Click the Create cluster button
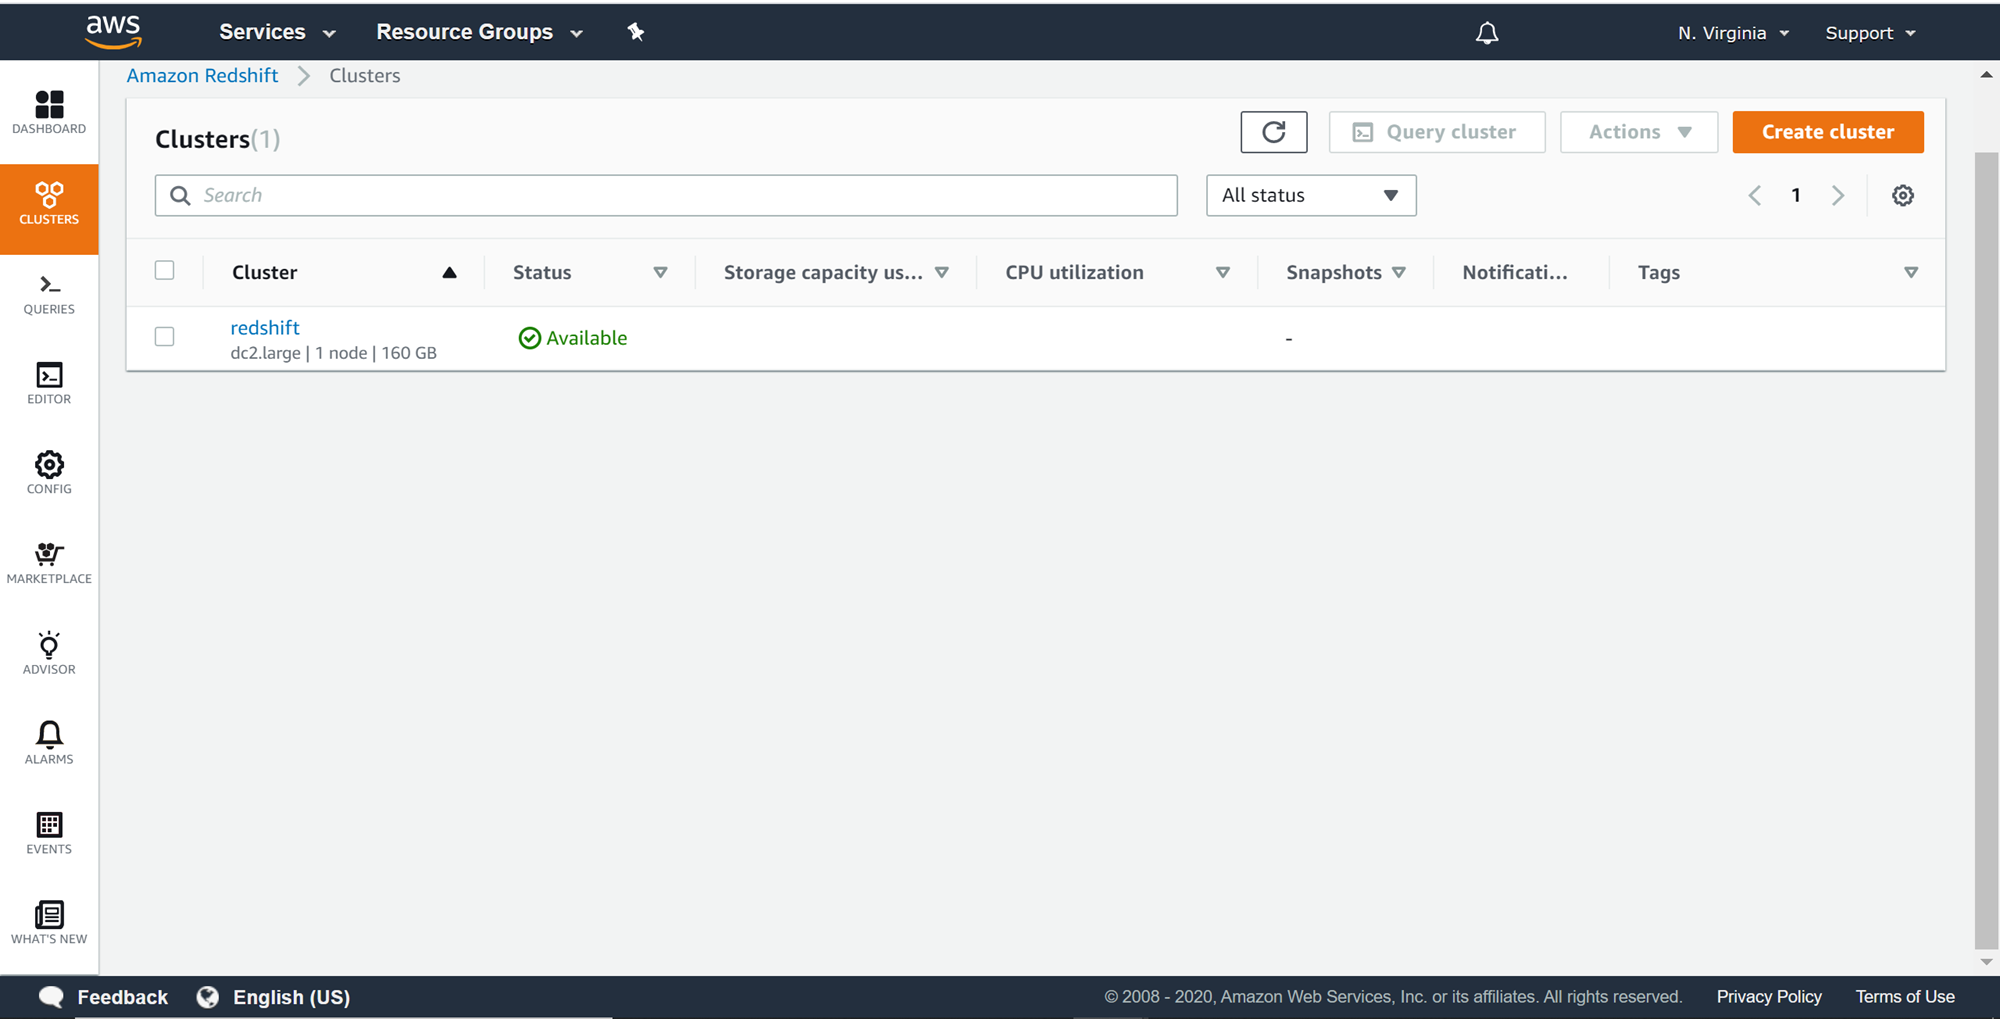 (x=1827, y=132)
